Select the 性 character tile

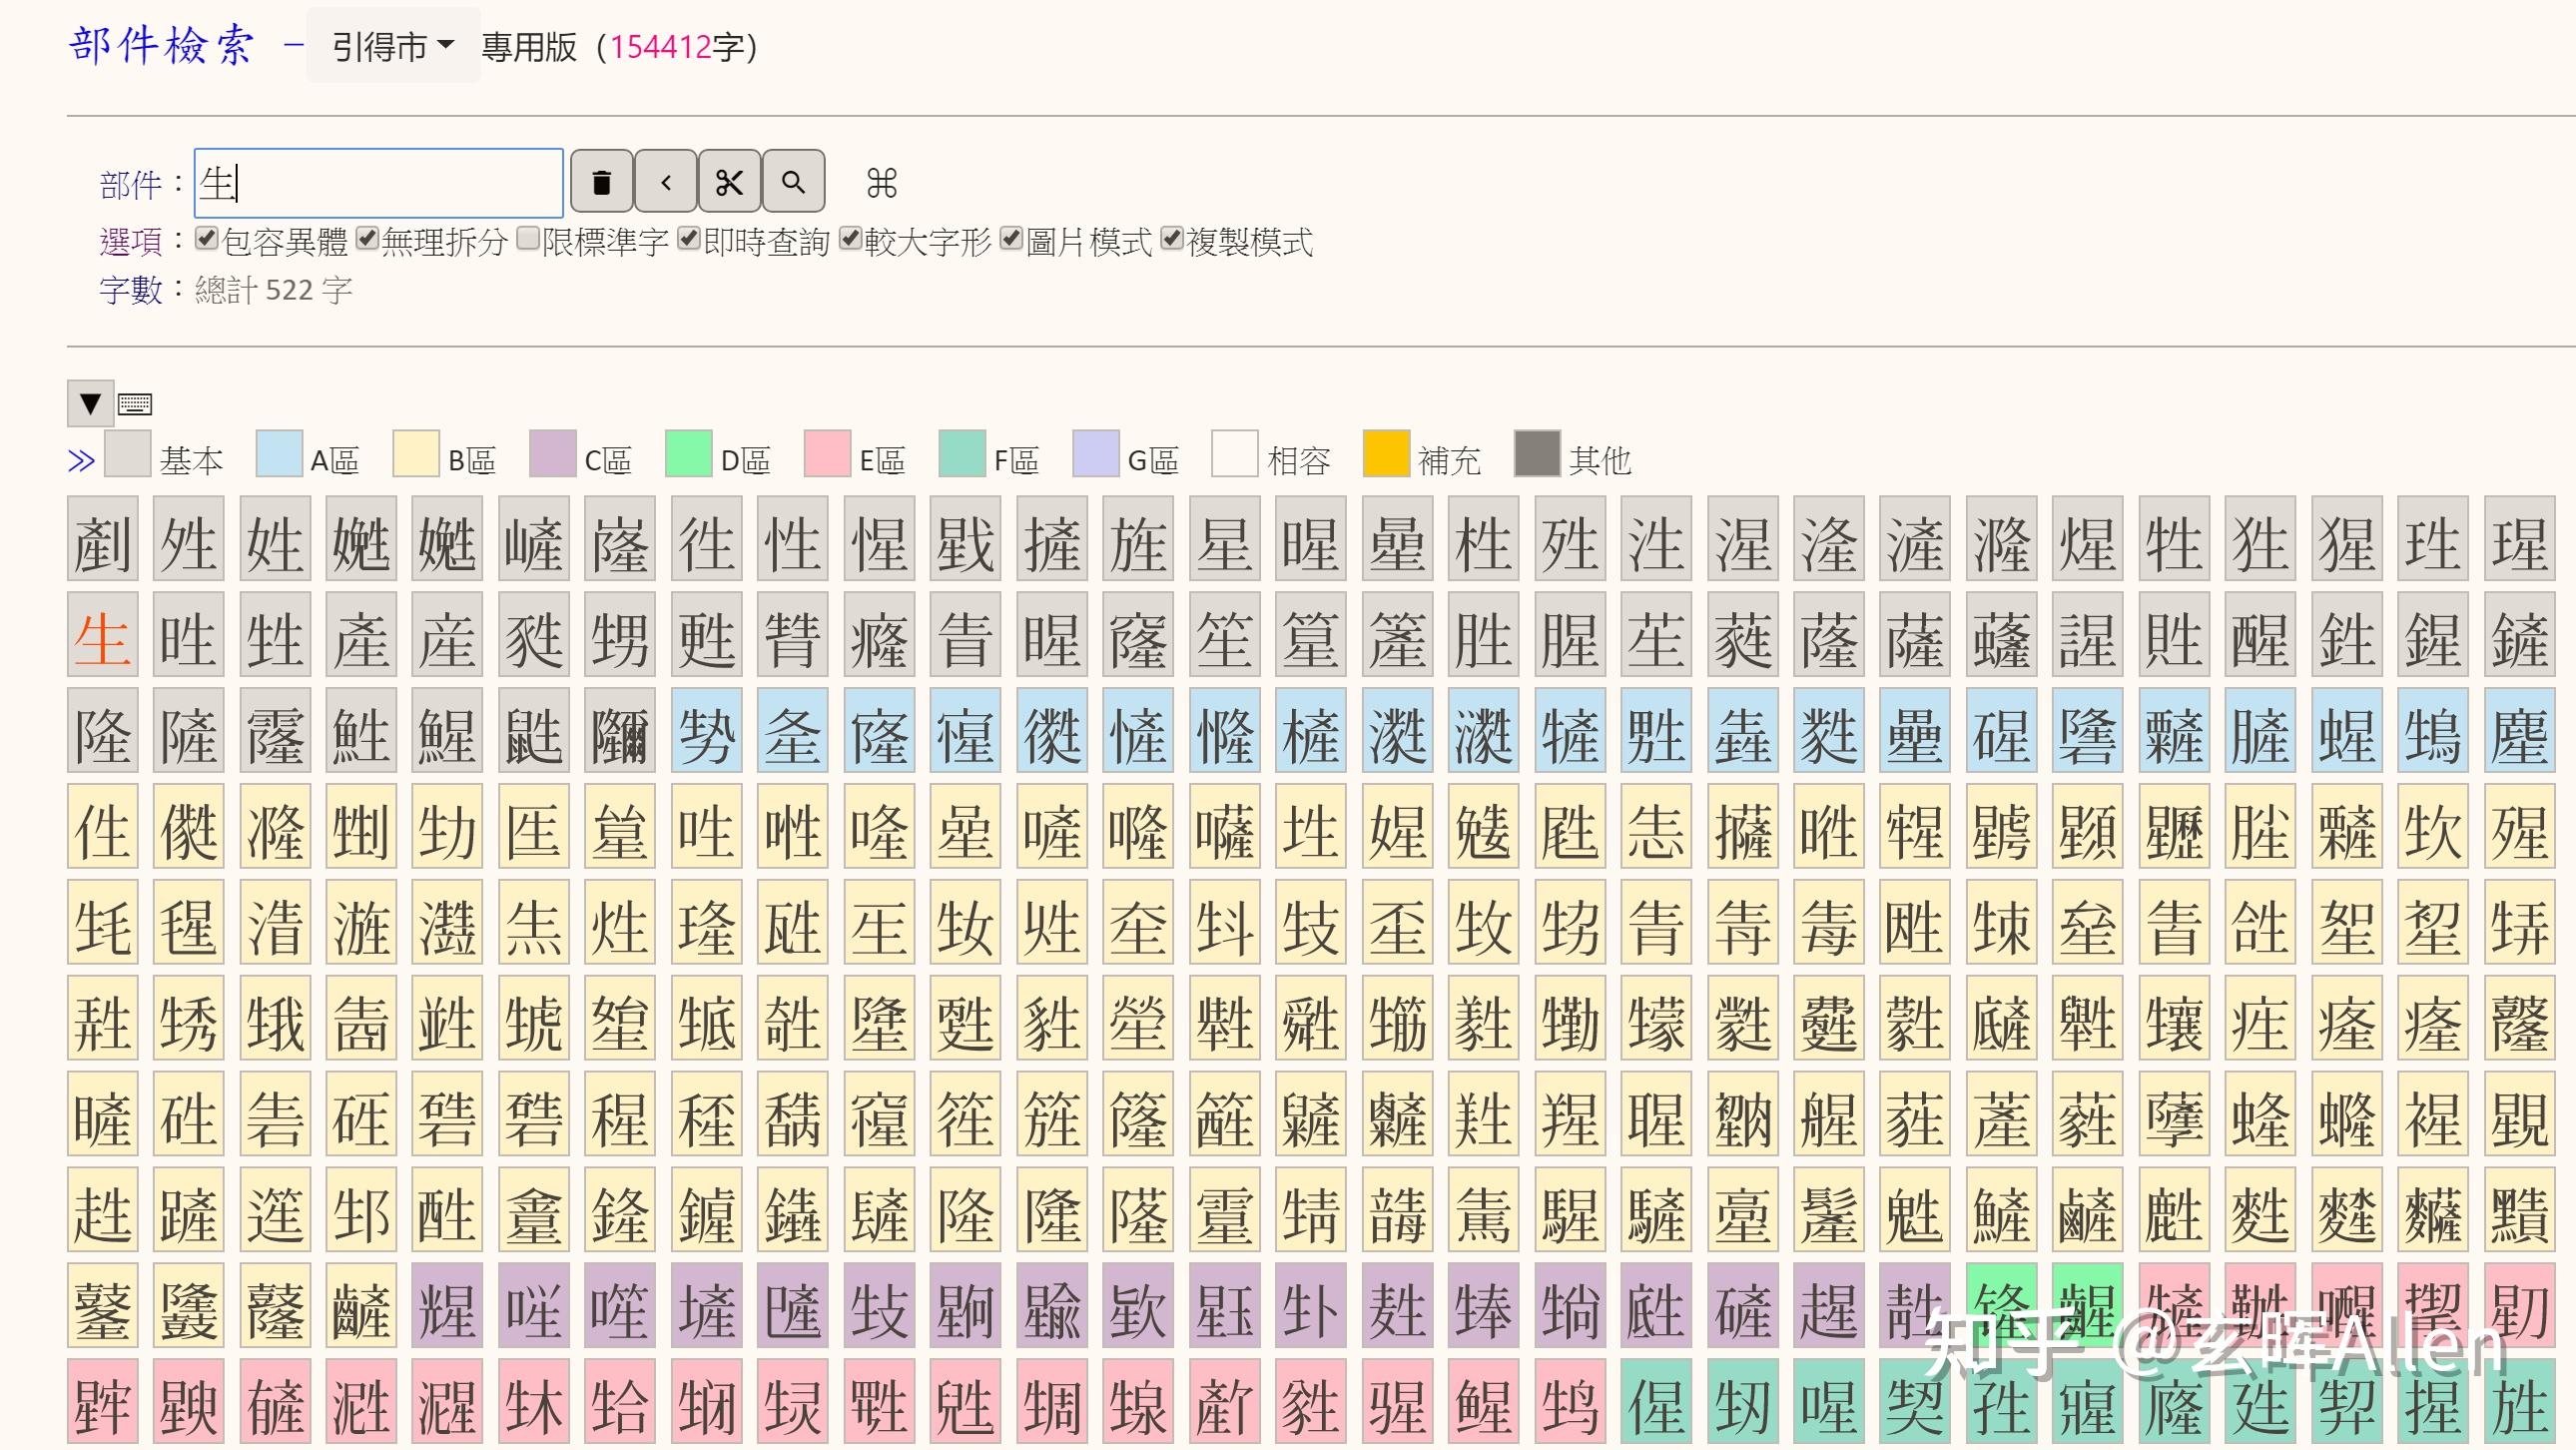793,539
